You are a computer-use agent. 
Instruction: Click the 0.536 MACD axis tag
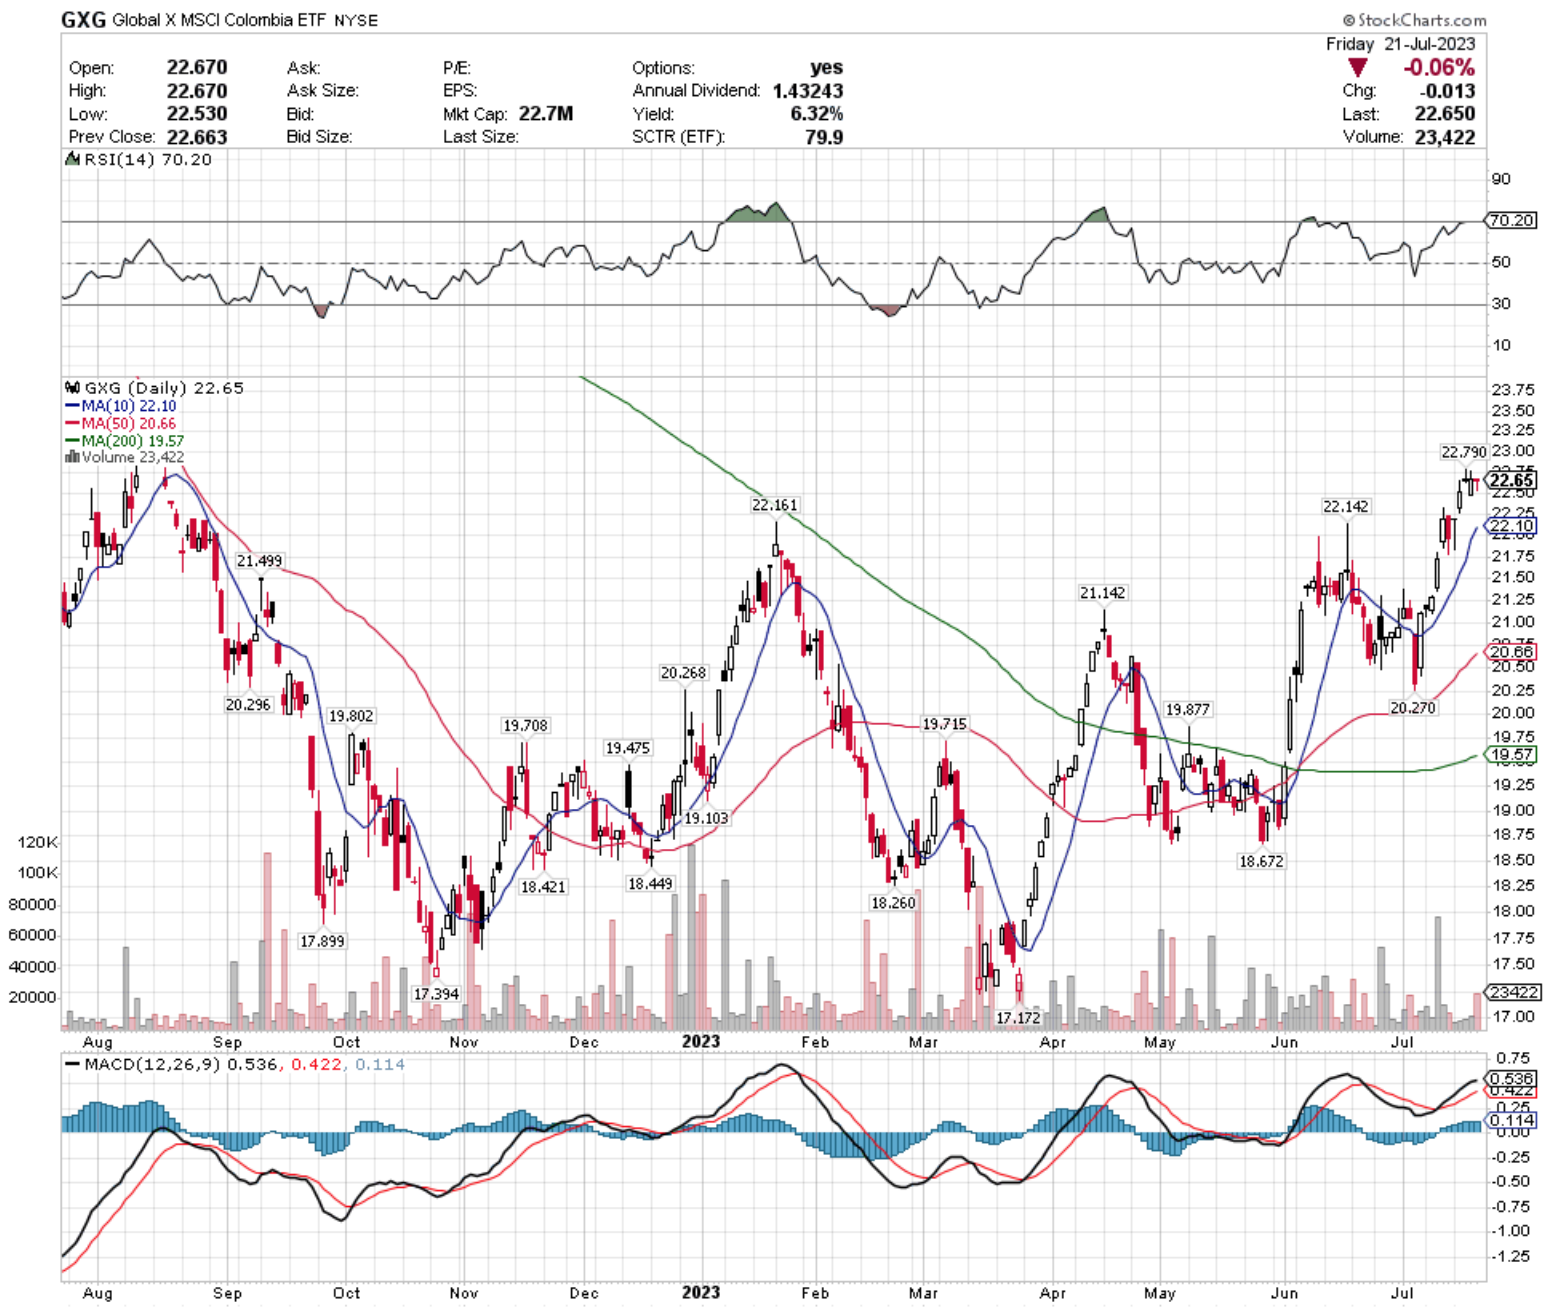pyautogui.click(x=1512, y=1079)
